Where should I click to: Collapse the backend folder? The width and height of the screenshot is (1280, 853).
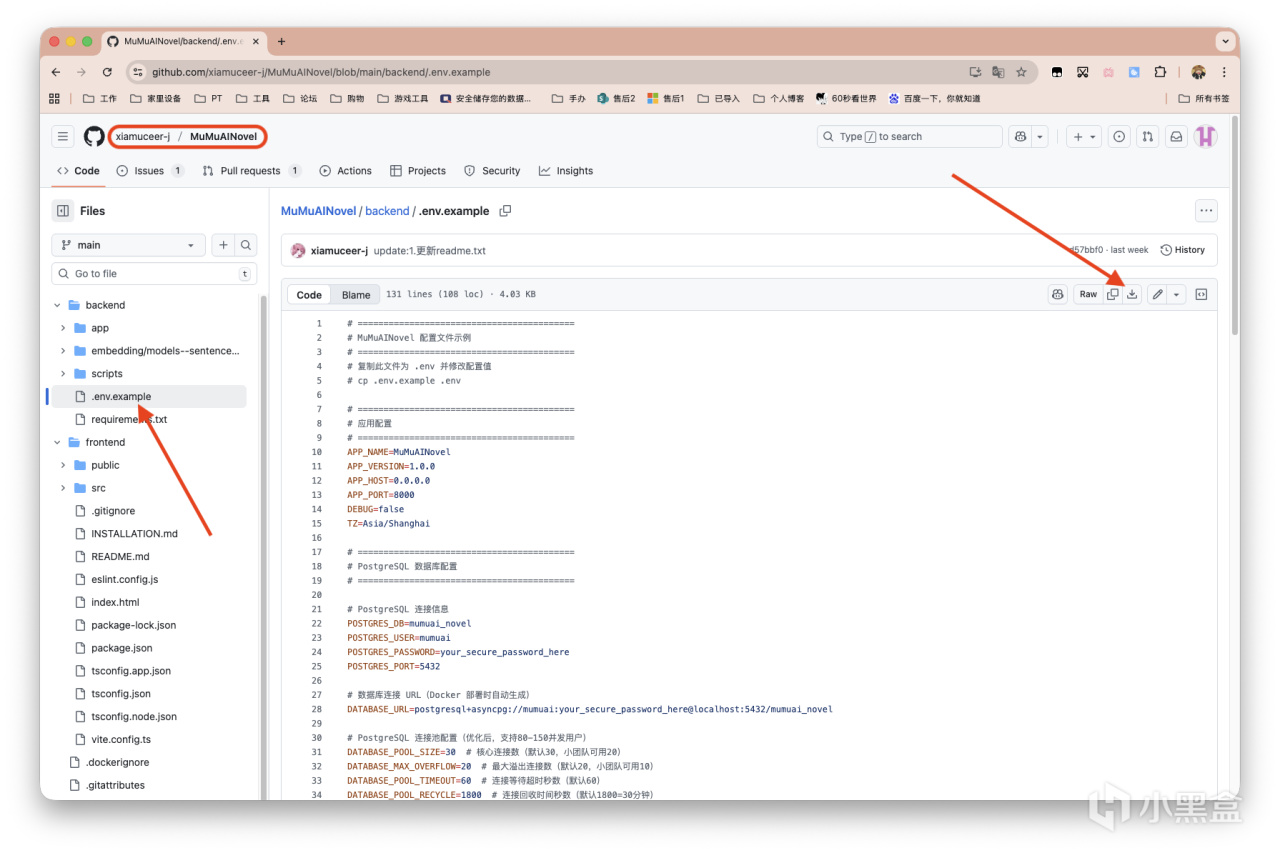(x=58, y=305)
